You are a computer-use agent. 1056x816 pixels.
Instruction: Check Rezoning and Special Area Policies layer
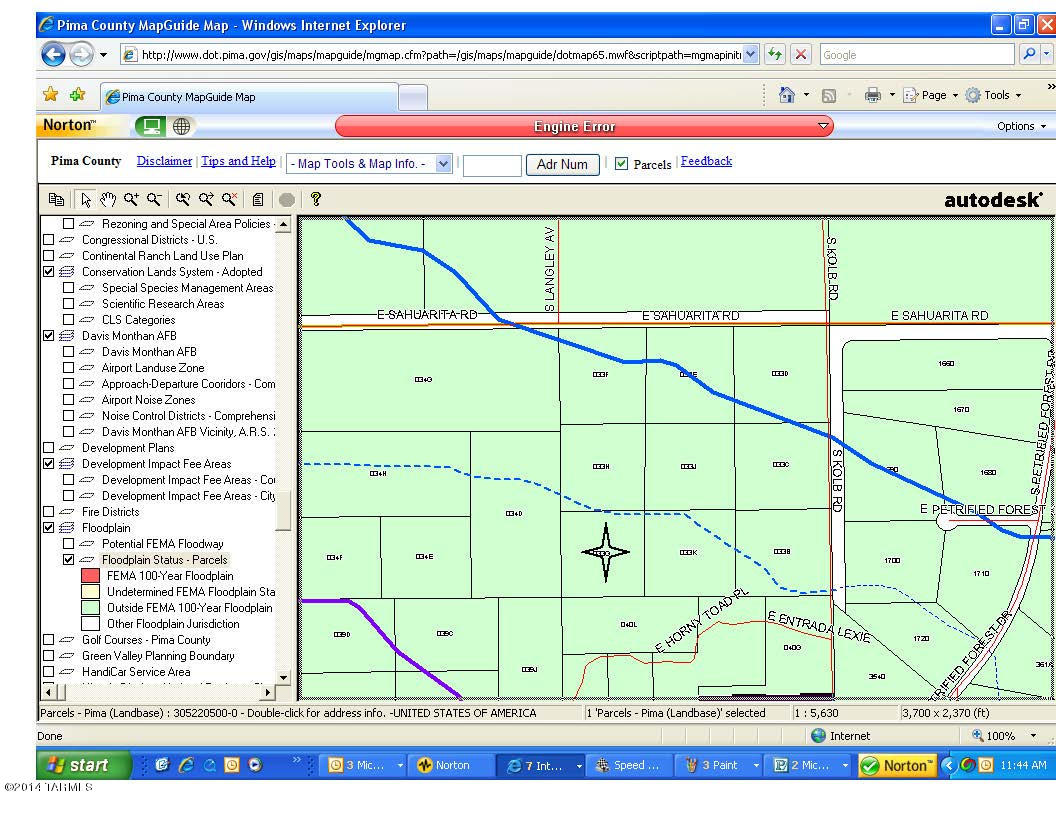tap(69, 224)
